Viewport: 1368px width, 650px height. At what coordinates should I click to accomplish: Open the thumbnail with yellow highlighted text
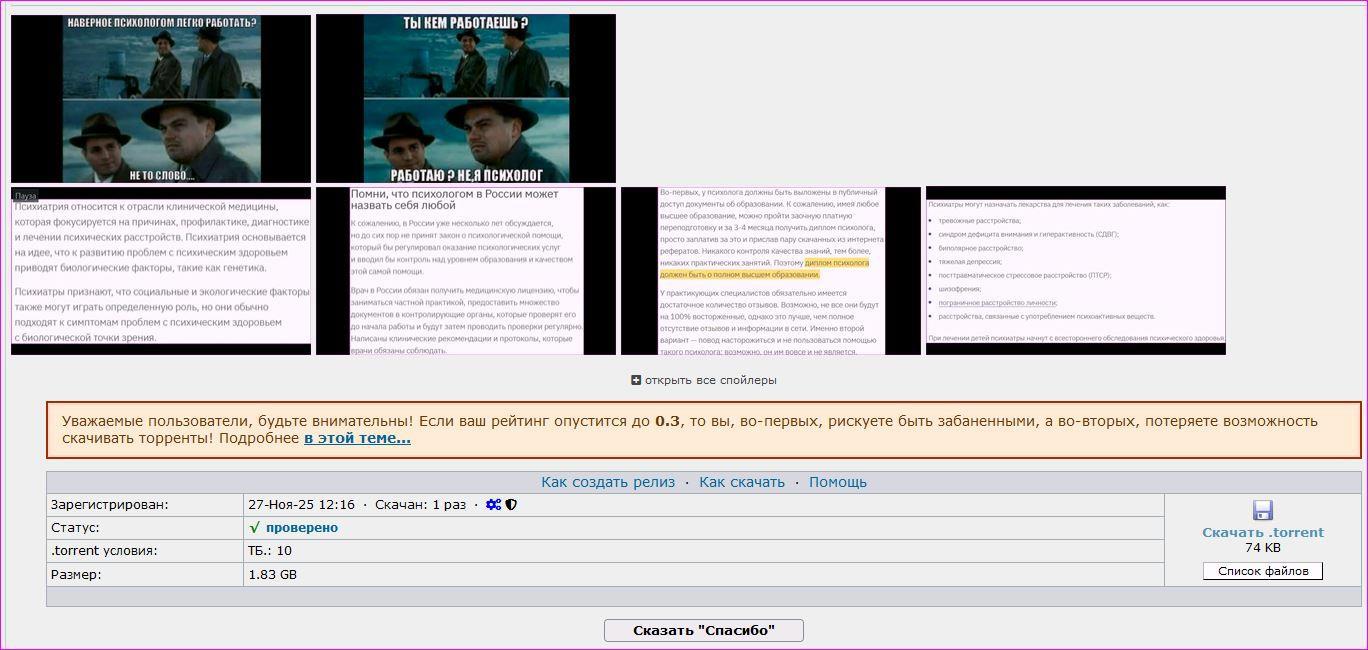coord(771,271)
